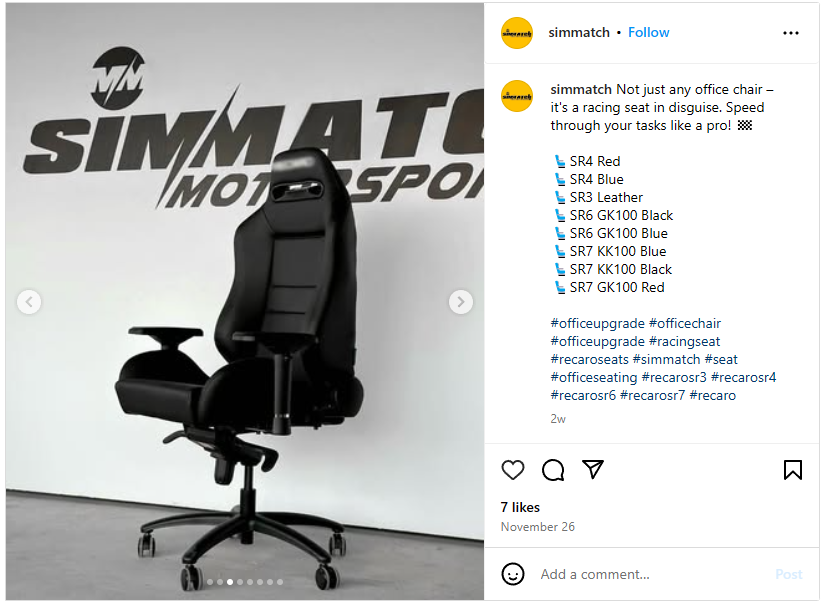Image resolution: width=822 pixels, height=601 pixels.
Task: Open the emoji picker smiley icon
Action: (x=513, y=574)
